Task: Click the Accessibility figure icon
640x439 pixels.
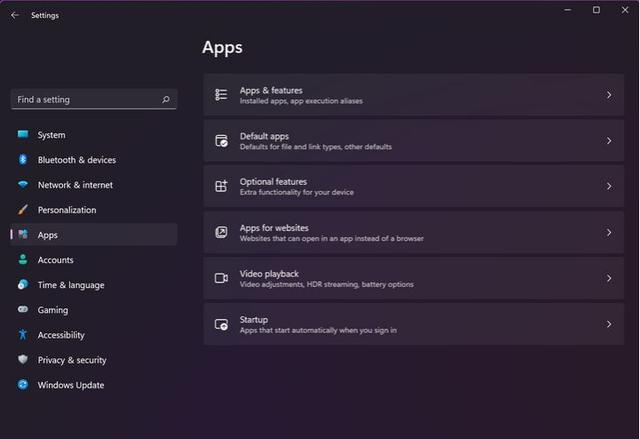Action: [x=23, y=335]
